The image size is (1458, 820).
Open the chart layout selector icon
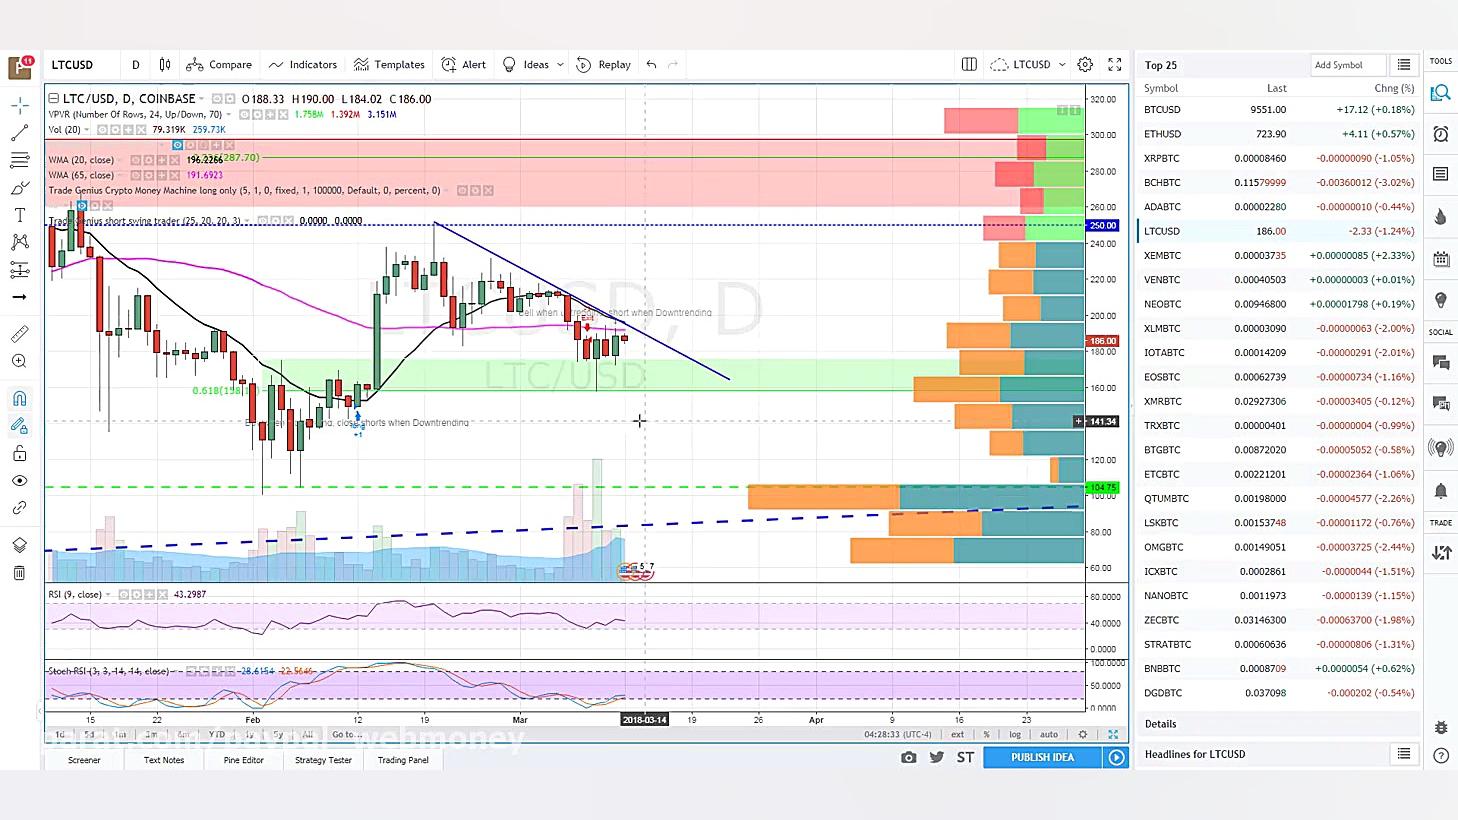coord(969,65)
